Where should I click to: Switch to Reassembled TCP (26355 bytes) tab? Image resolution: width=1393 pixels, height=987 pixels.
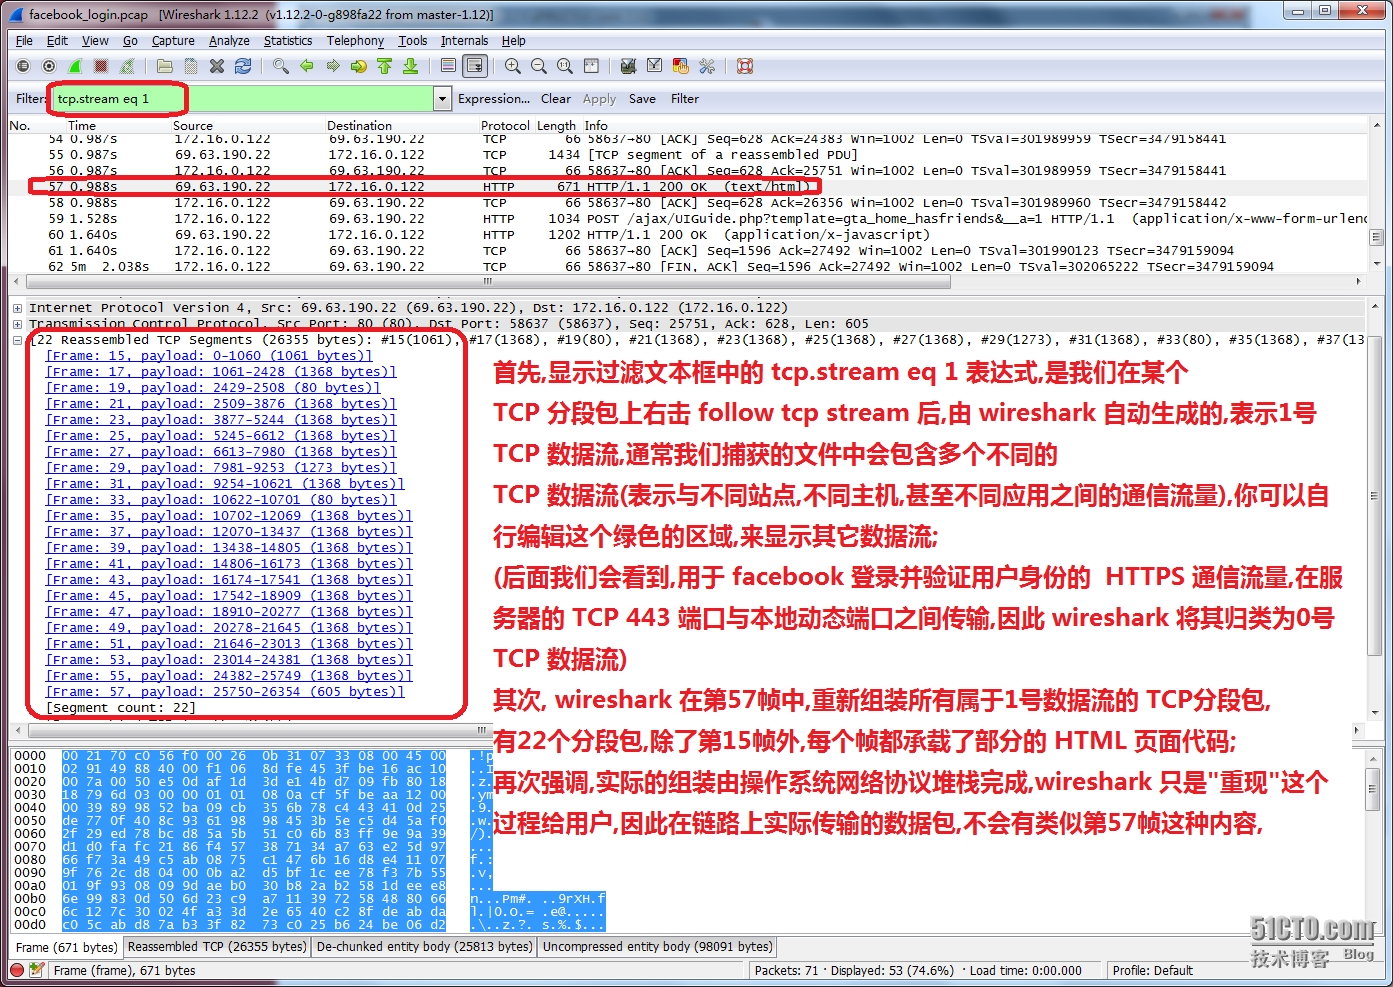(x=217, y=946)
